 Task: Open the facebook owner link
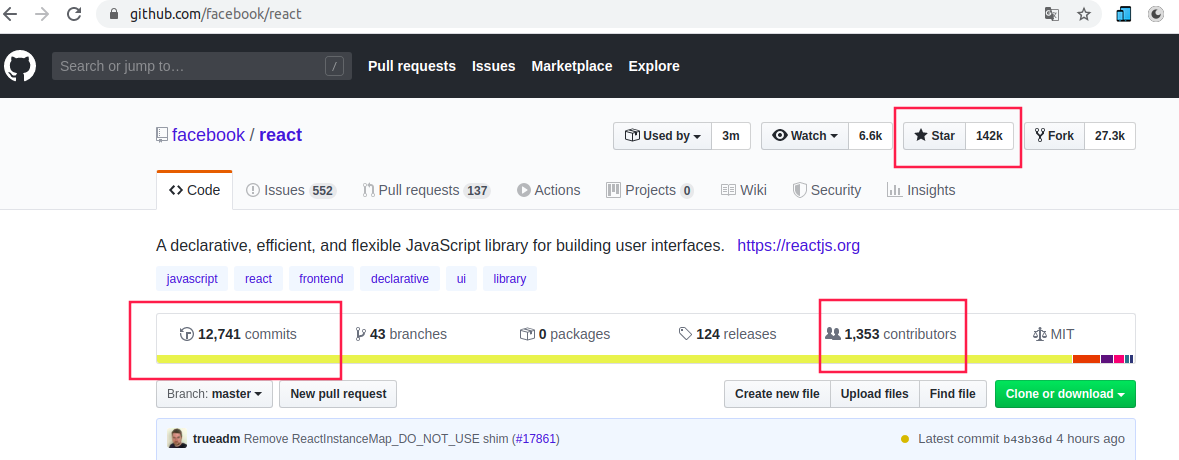(208, 135)
